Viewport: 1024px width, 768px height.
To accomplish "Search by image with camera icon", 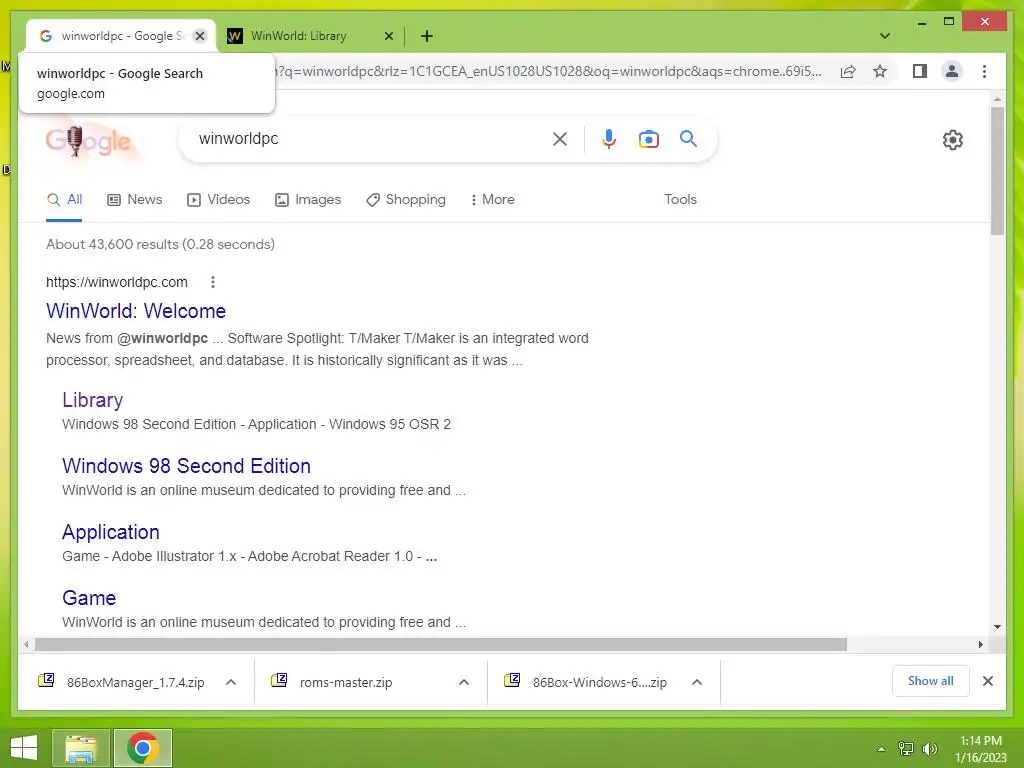I will (x=648, y=139).
